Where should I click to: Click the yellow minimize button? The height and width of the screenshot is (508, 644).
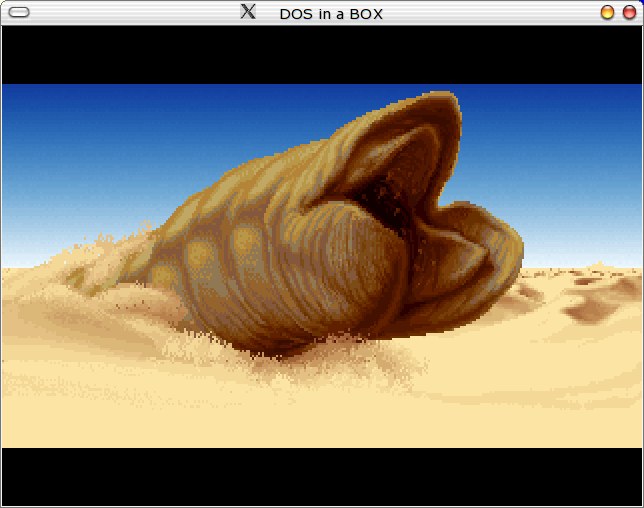[x=607, y=12]
